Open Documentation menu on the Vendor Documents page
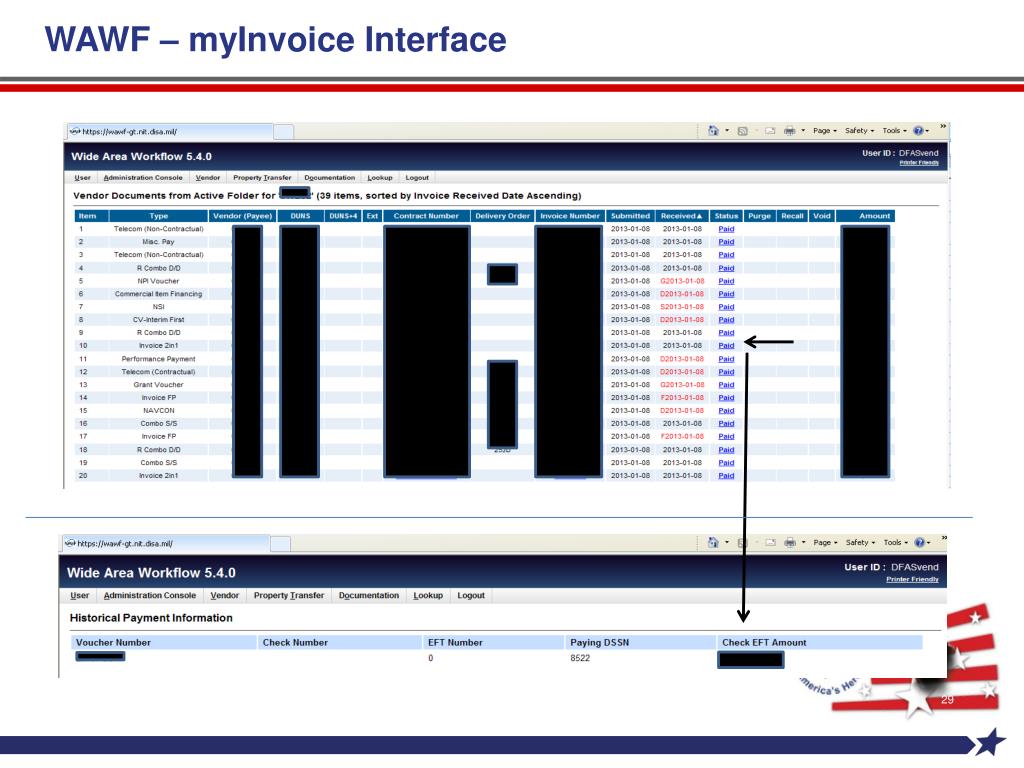The height and width of the screenshot is (768, 1024). [x=330, y=178]
